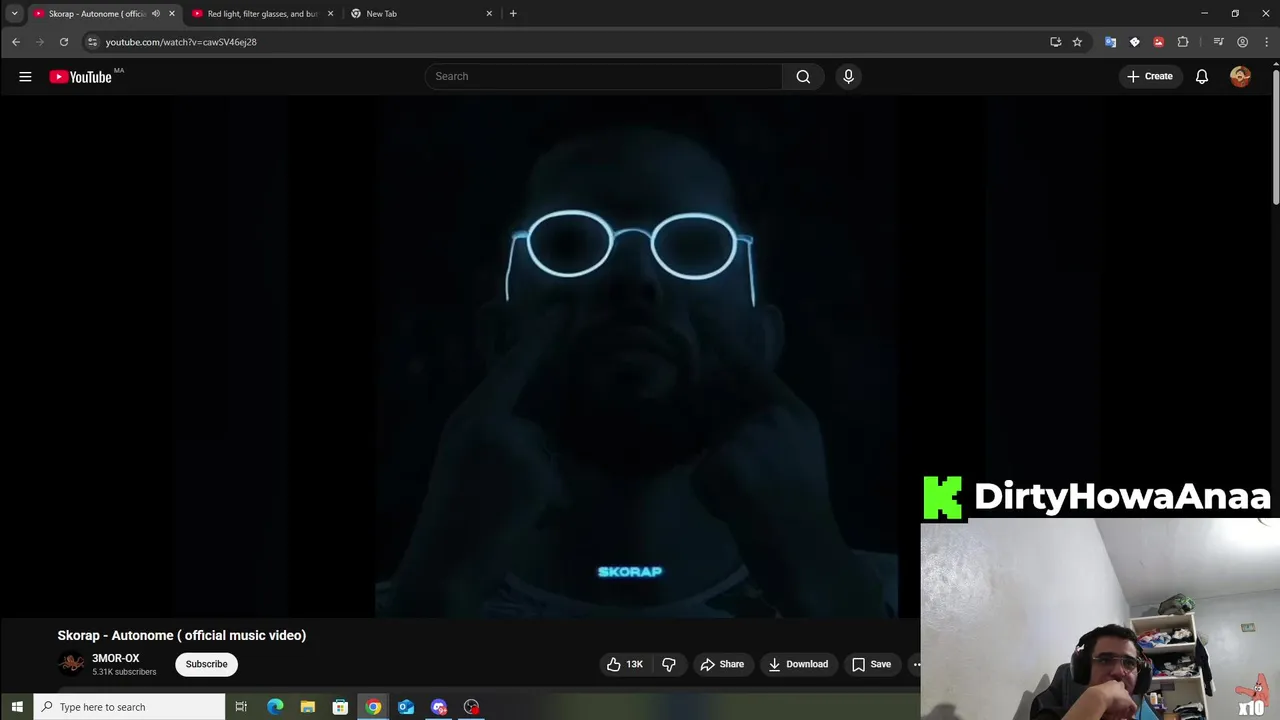Open Outlook from taskbar

click(x=406, y=707)
